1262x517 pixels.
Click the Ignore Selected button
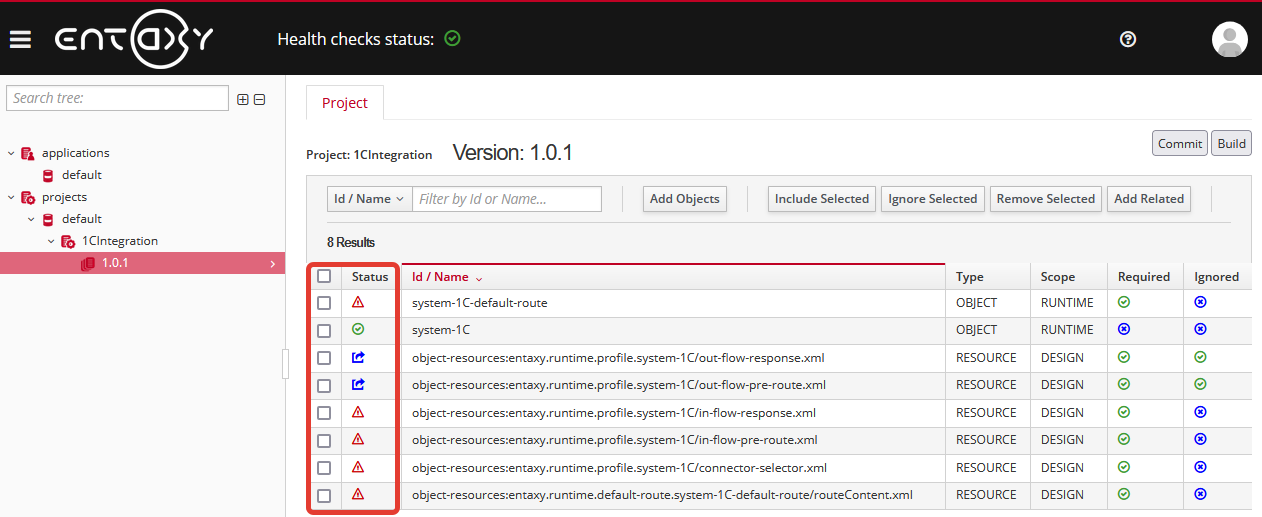click(933, 199)
